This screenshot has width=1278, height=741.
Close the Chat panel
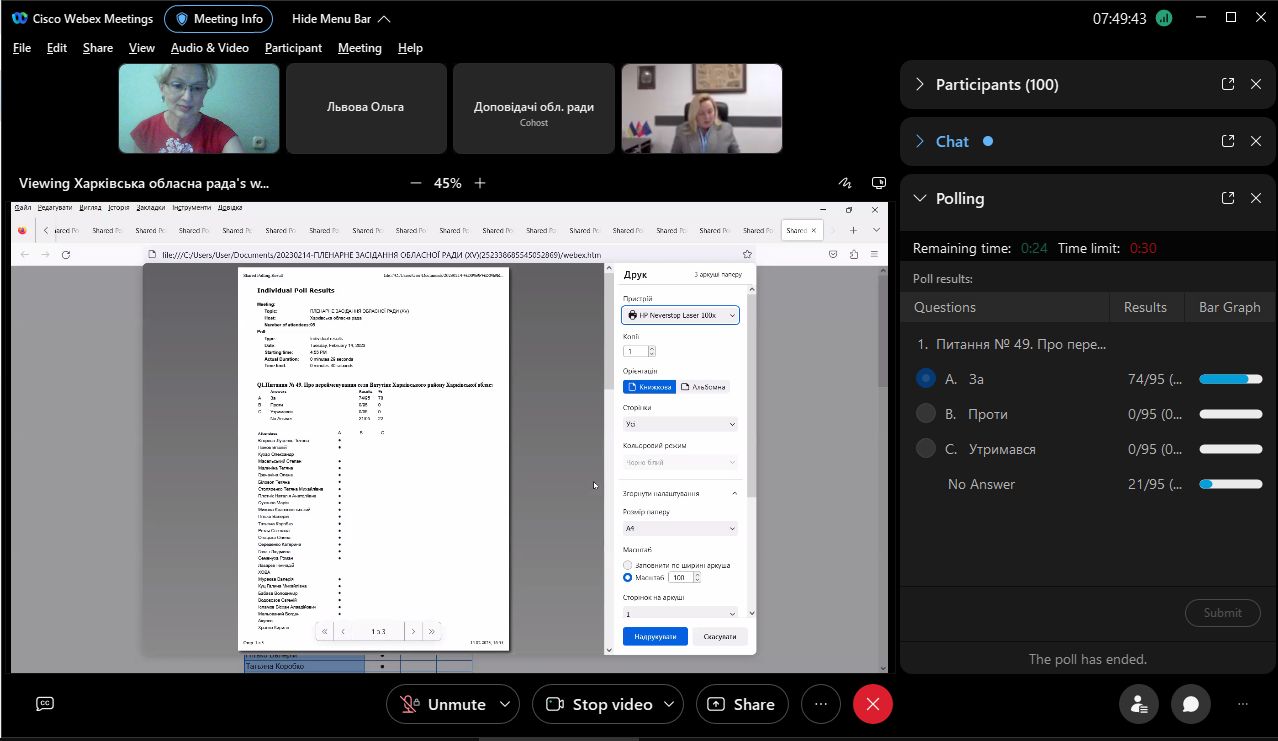(x=1256, y=141)
